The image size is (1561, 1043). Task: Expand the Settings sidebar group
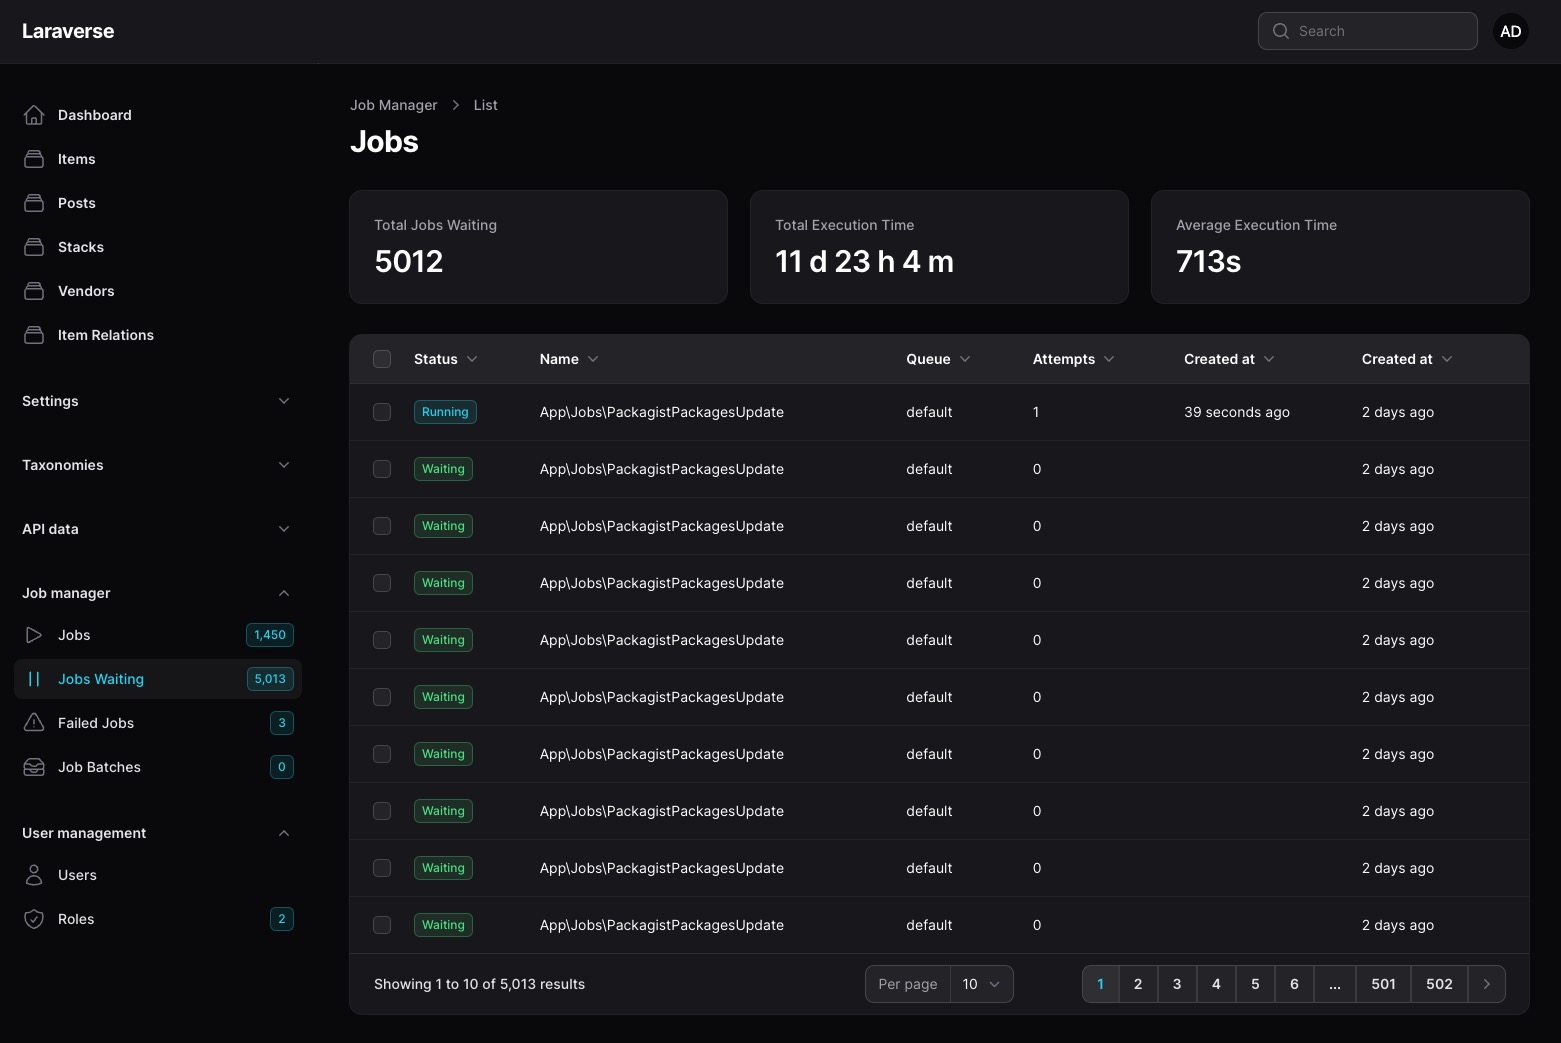pyautogui.click(x=157, y=401)
